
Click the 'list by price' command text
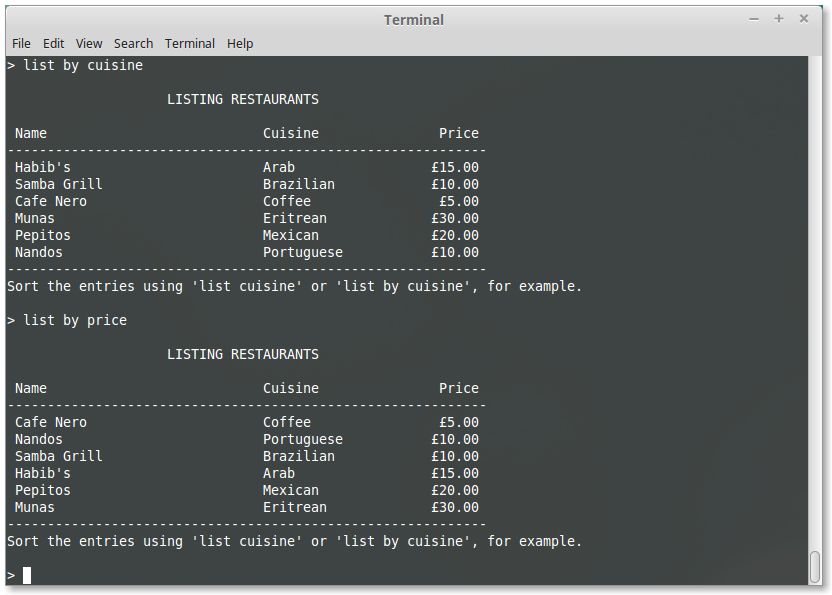click(75, 320)
